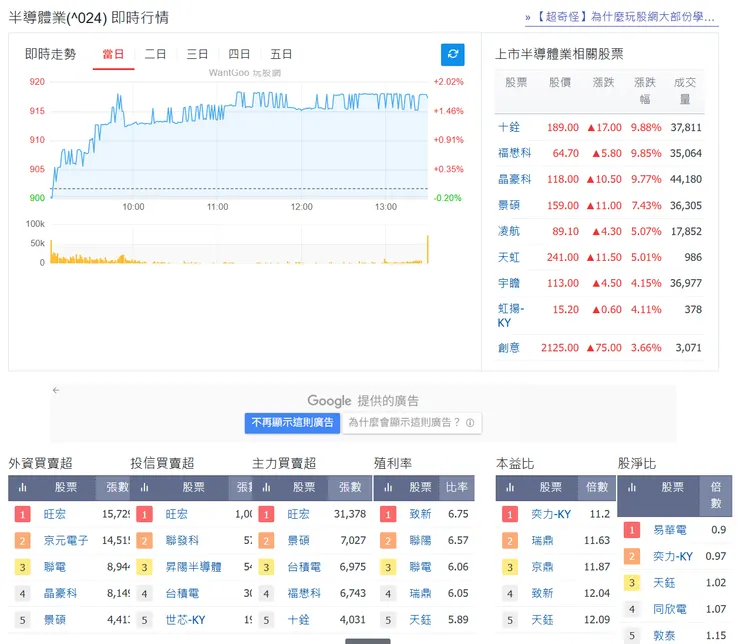
Task: Click the blue refresh chart icon
Action: point(452,54)
